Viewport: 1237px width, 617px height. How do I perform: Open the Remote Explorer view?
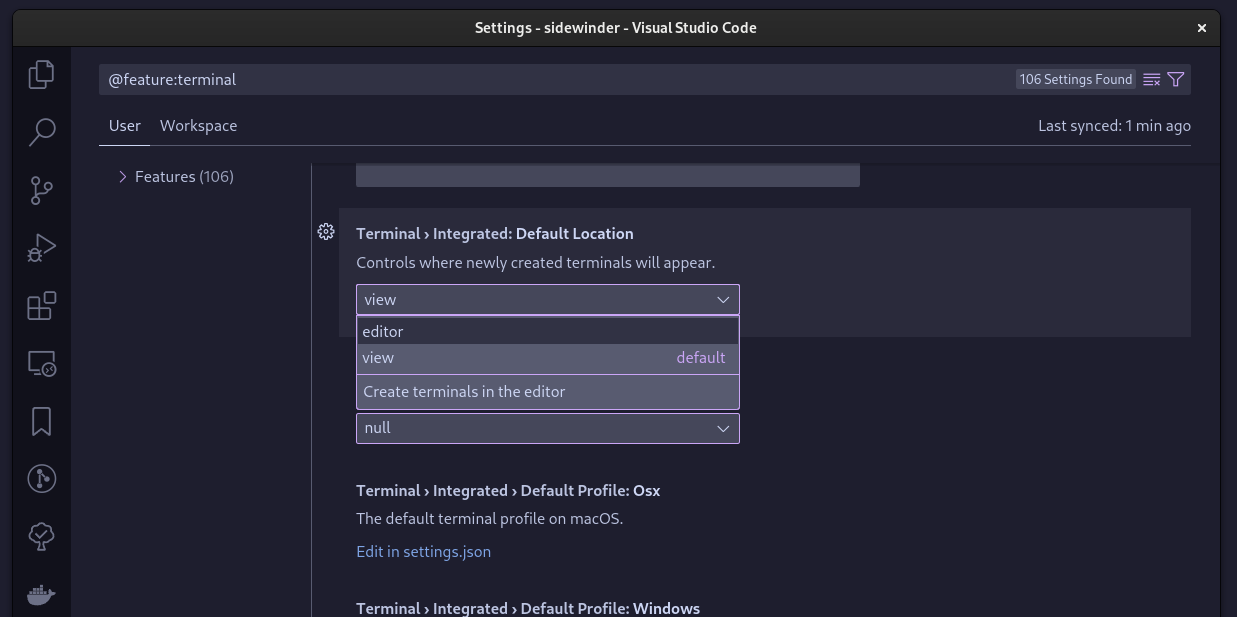tap(40, 363)
